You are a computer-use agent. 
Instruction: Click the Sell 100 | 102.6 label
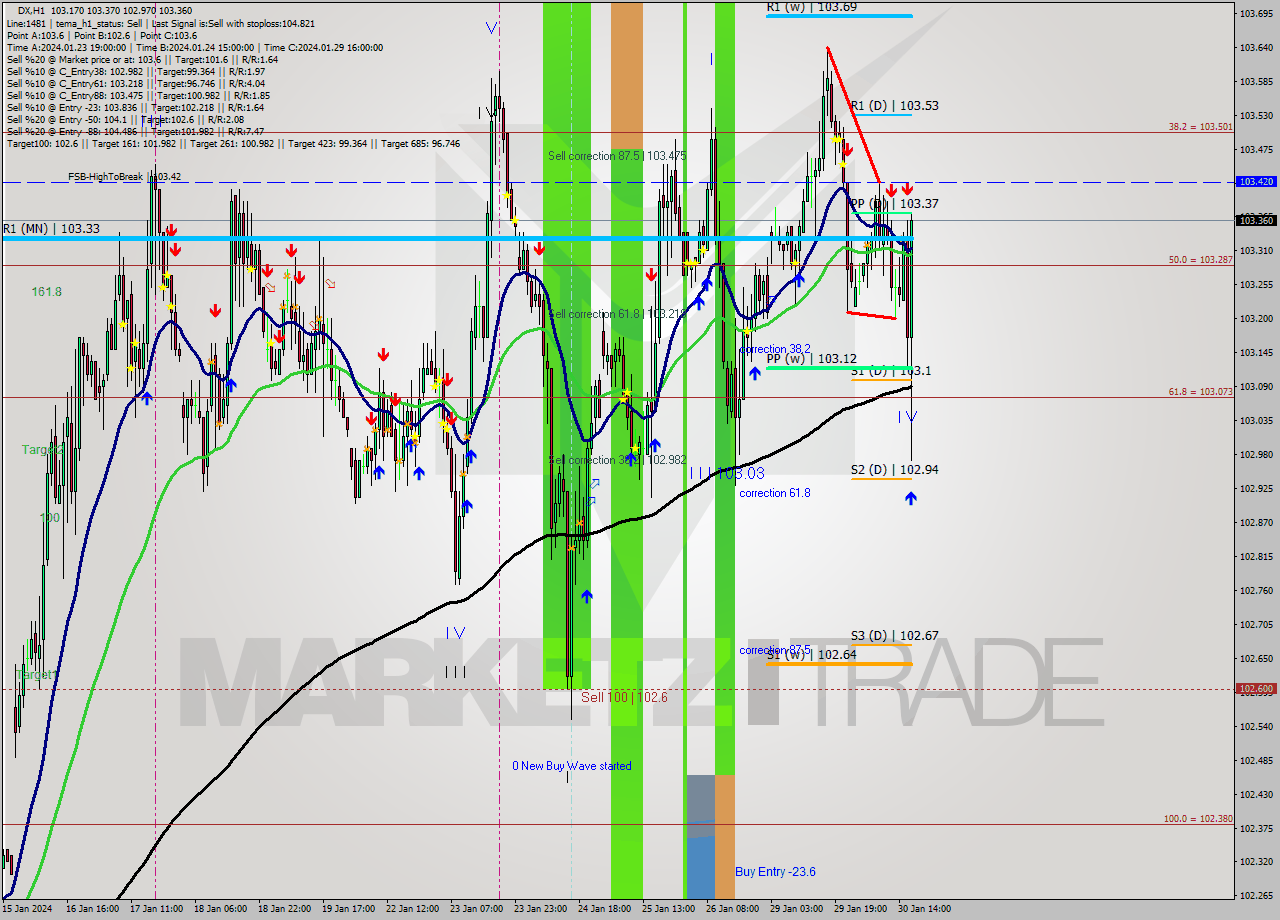click(x=624, y=696)
